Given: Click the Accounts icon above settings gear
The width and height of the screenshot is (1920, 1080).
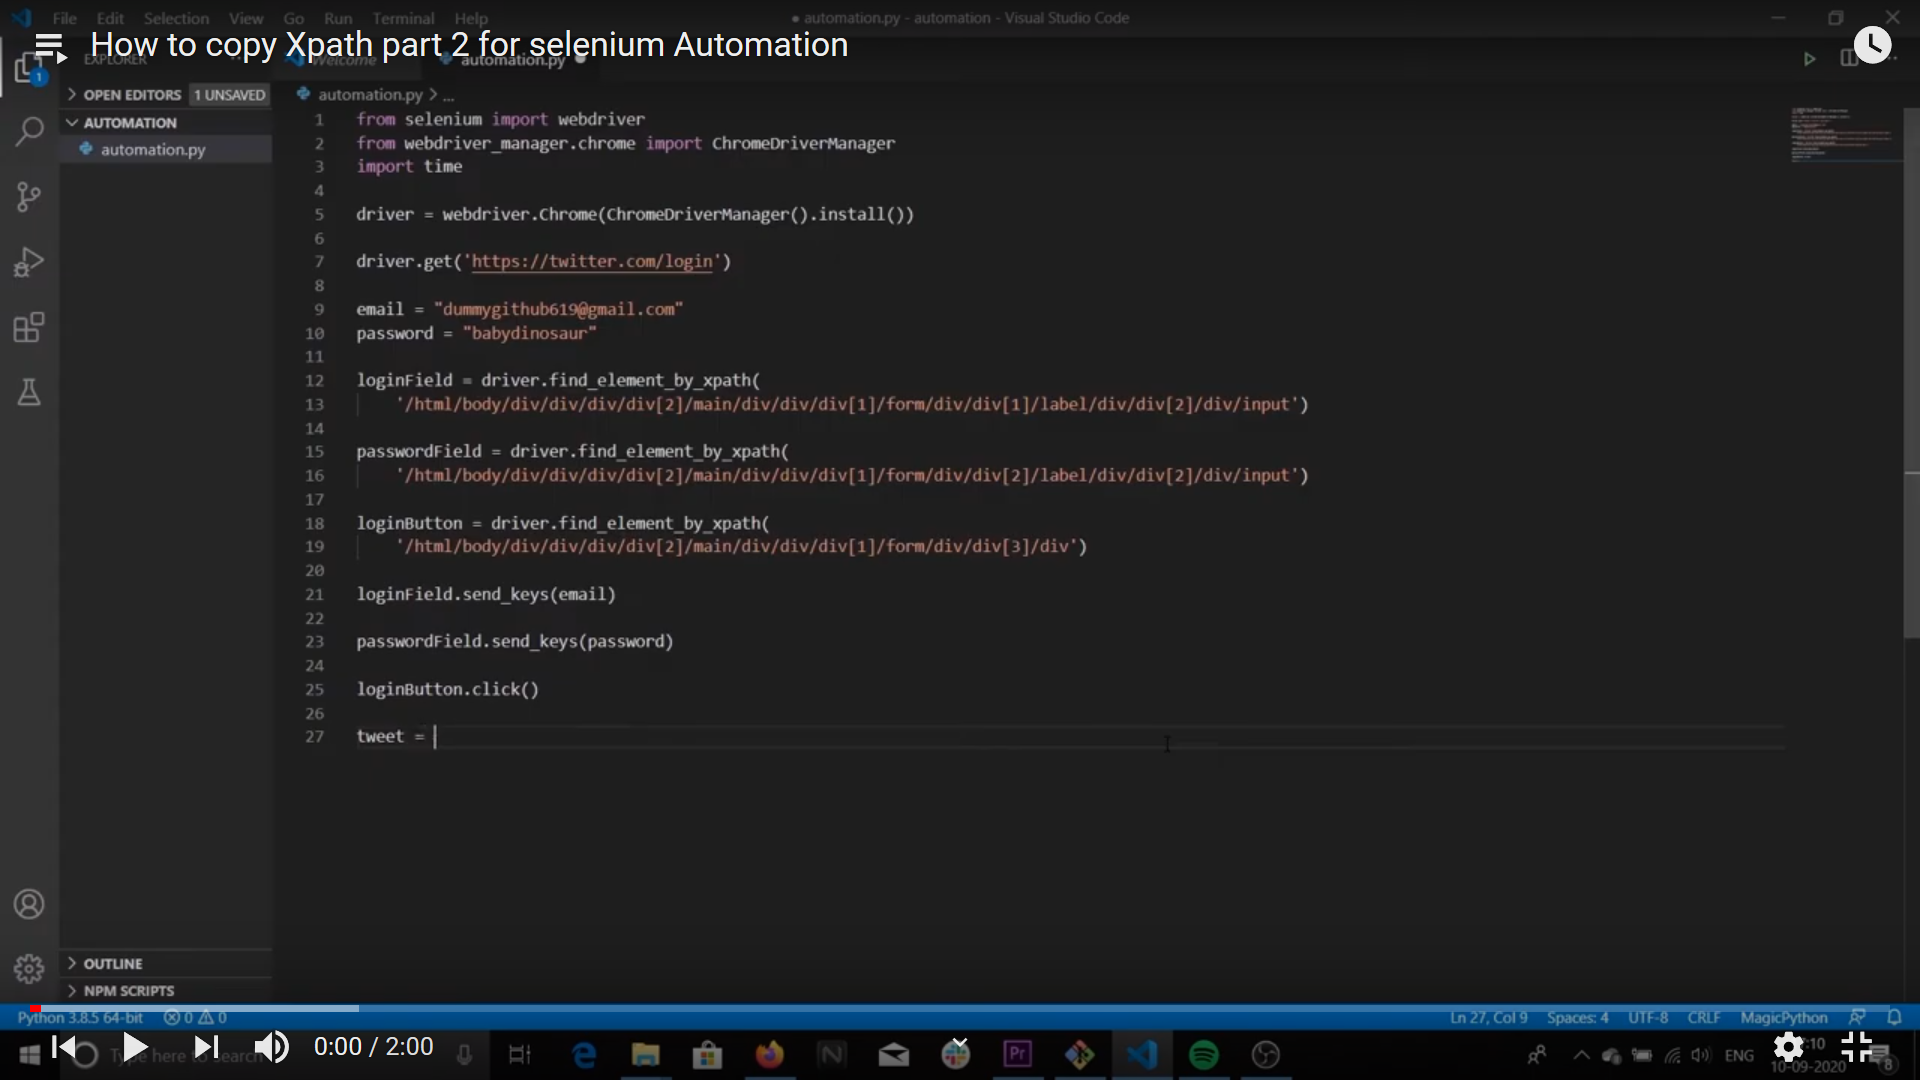Looking at the screenshot, I should [x=29, y=903].
